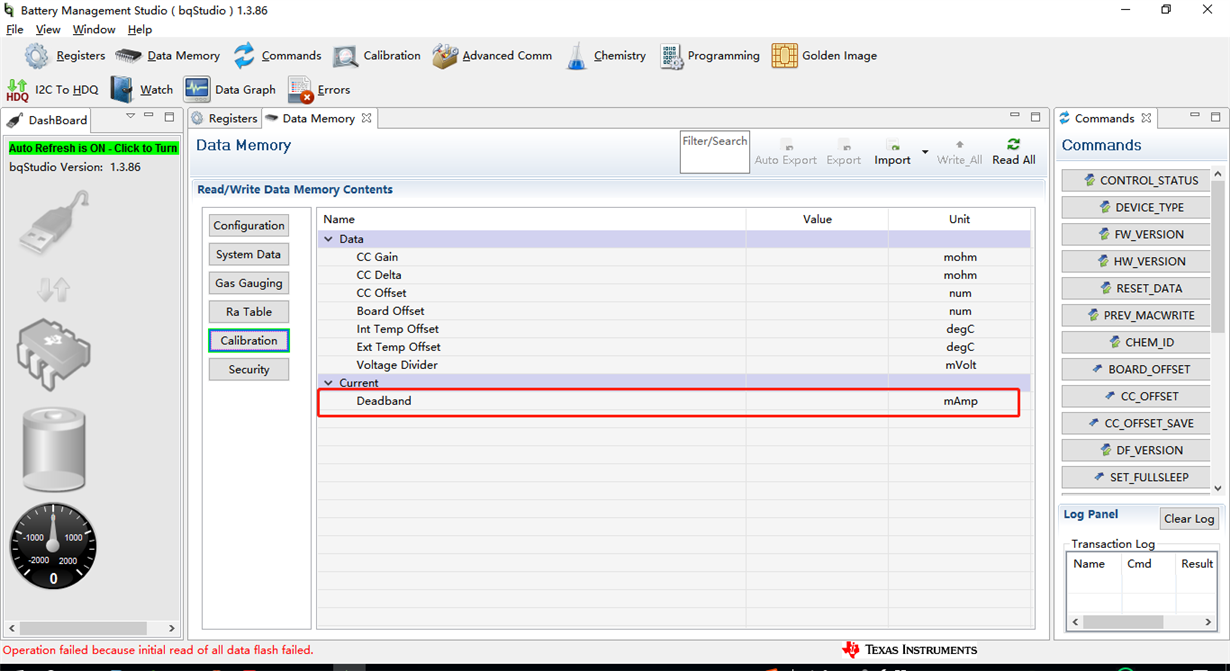Screen dimensions: 1230x671
Task: Open the Golden Image chip icon
Action: click(x=785, y=56)
